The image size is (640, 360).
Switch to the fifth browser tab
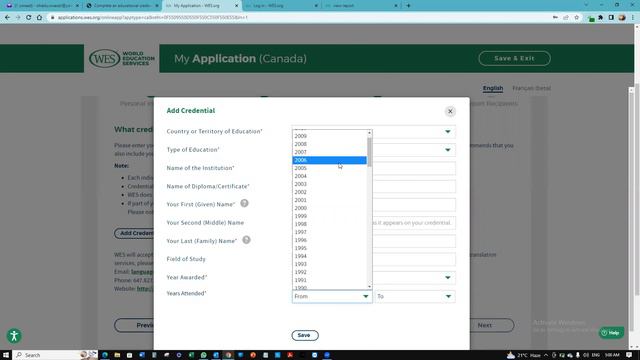coord(361,6)
